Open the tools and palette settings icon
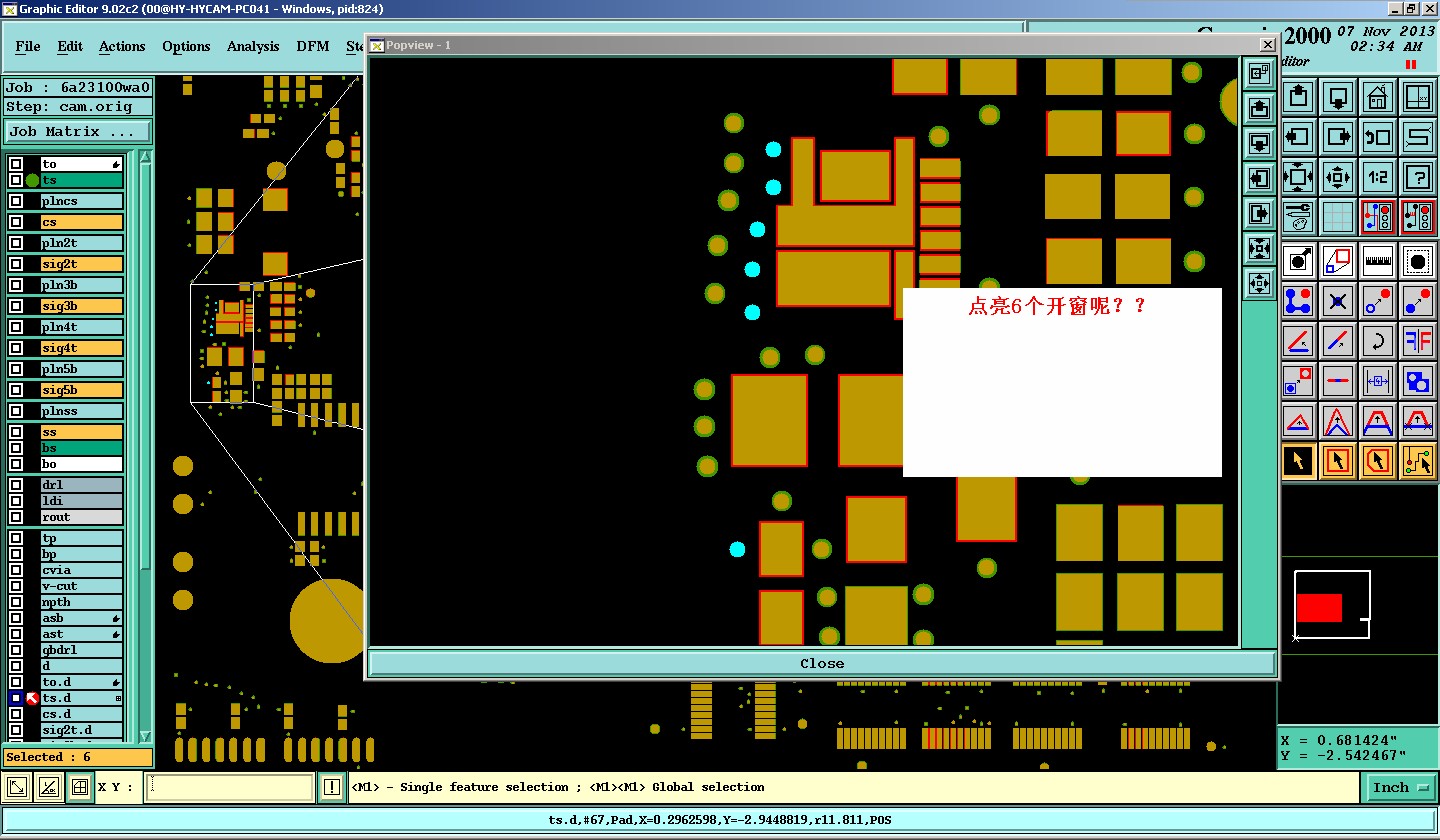 point(1298,217)
